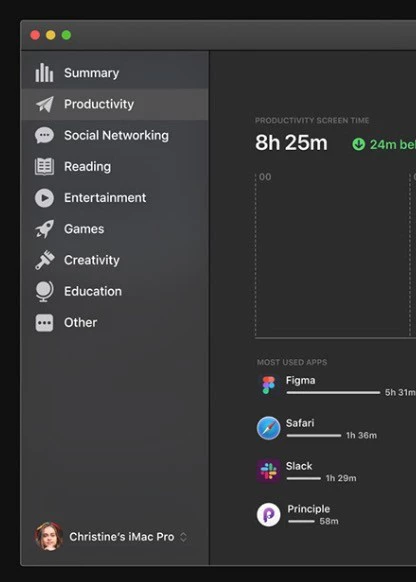Viewport: 416px width, 582px height.
Task: Click the 1h 29m Slack duration
Action: point(341,478)
